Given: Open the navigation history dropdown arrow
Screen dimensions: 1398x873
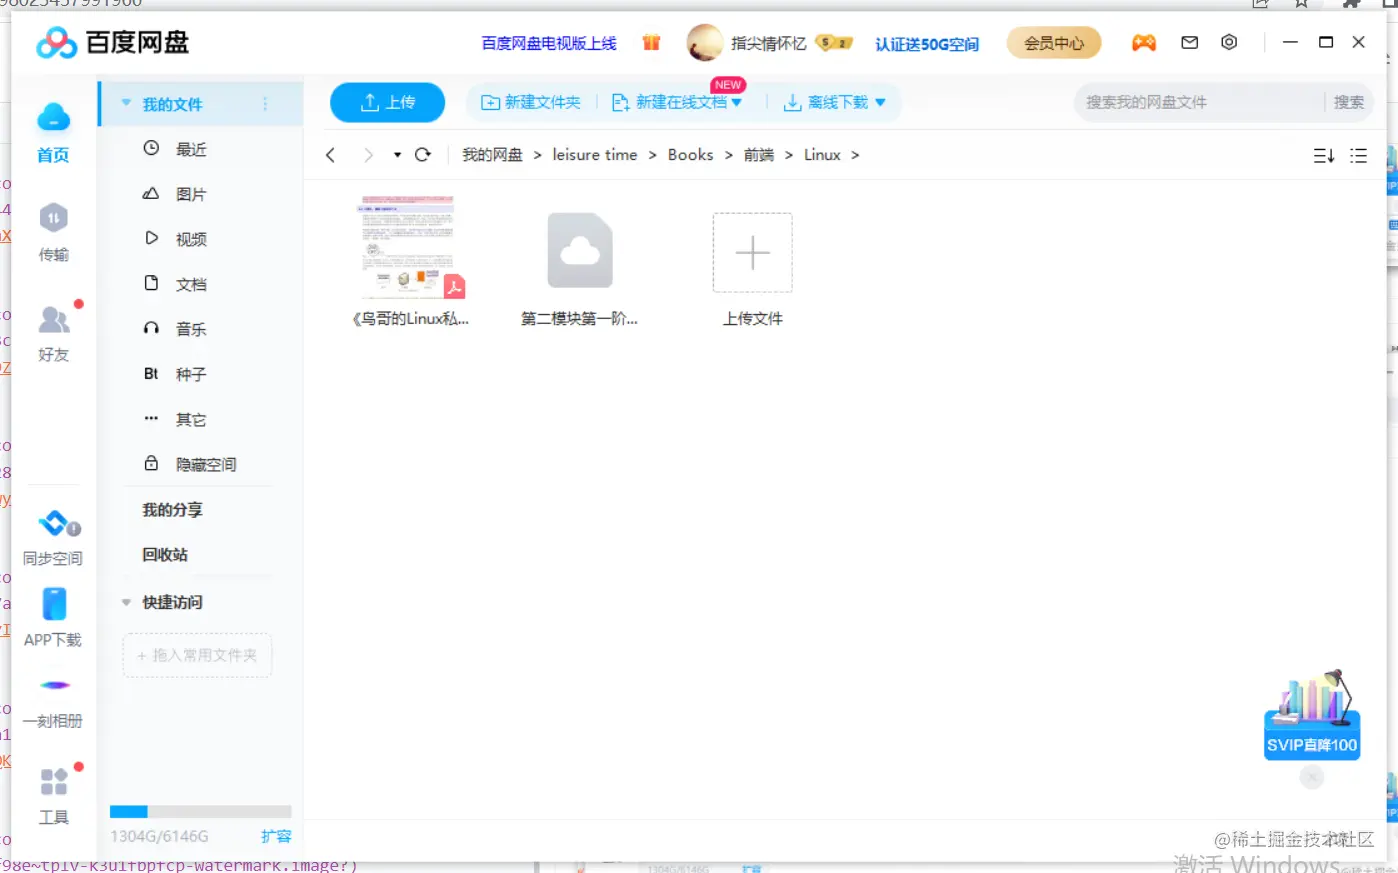Looking at the screenshot, I should click(397, 155).
